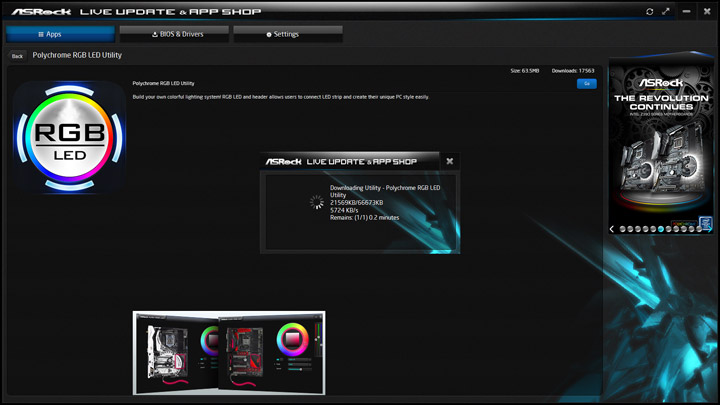Select the fifth banner pagination dot
Viewport: 720px width, 405px height.
[653, 229]
